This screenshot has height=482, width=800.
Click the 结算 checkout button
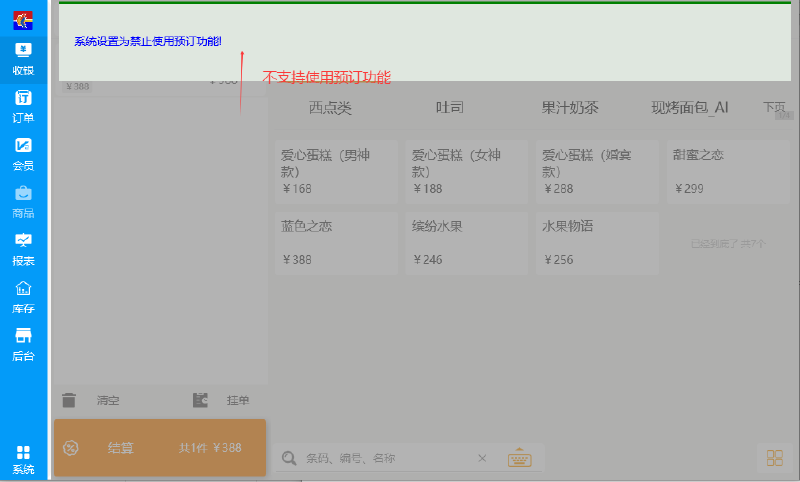tap(160, 448)
